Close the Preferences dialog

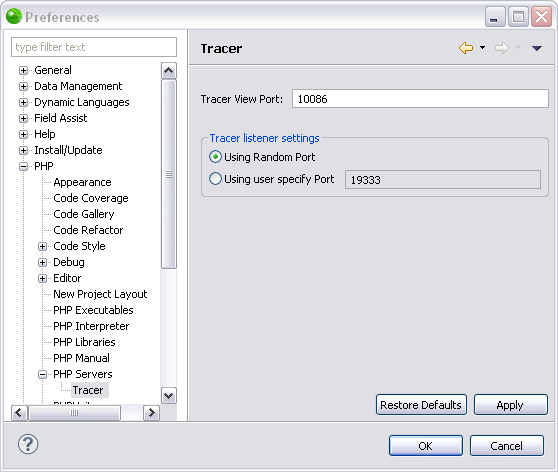tap(541, 17)
